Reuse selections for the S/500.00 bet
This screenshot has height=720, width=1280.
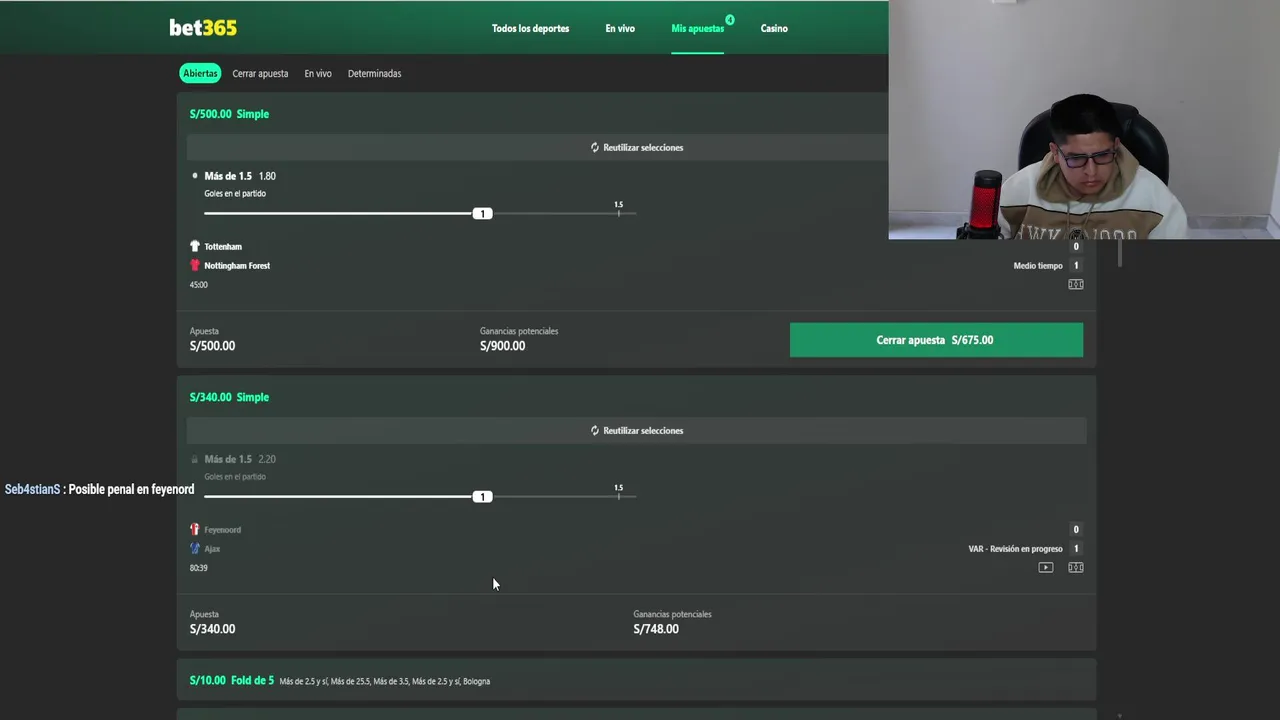(637, 147)
